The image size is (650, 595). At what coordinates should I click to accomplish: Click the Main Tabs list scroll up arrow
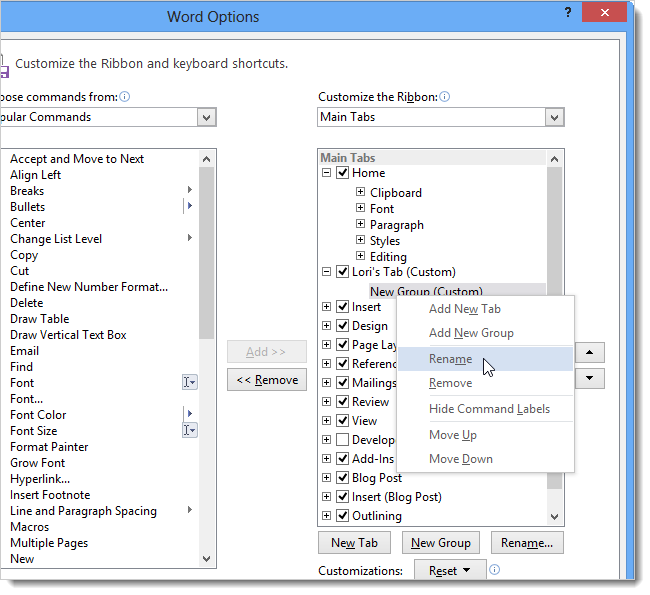coord(554,159)
